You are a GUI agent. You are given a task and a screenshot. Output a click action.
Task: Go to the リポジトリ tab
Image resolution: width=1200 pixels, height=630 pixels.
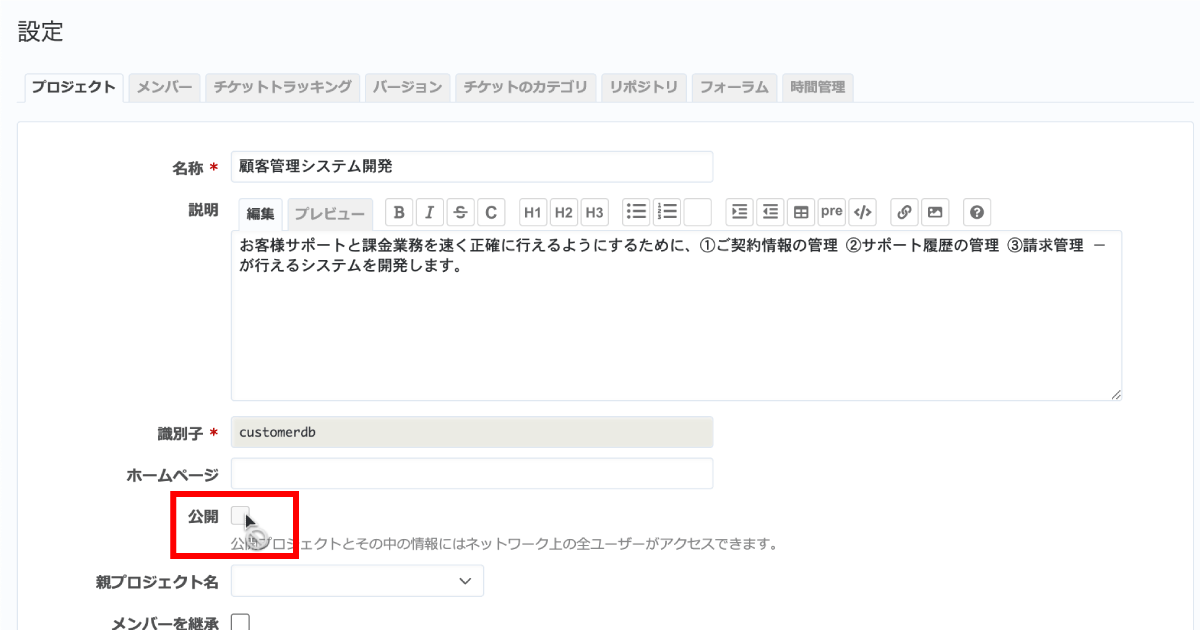644,87
